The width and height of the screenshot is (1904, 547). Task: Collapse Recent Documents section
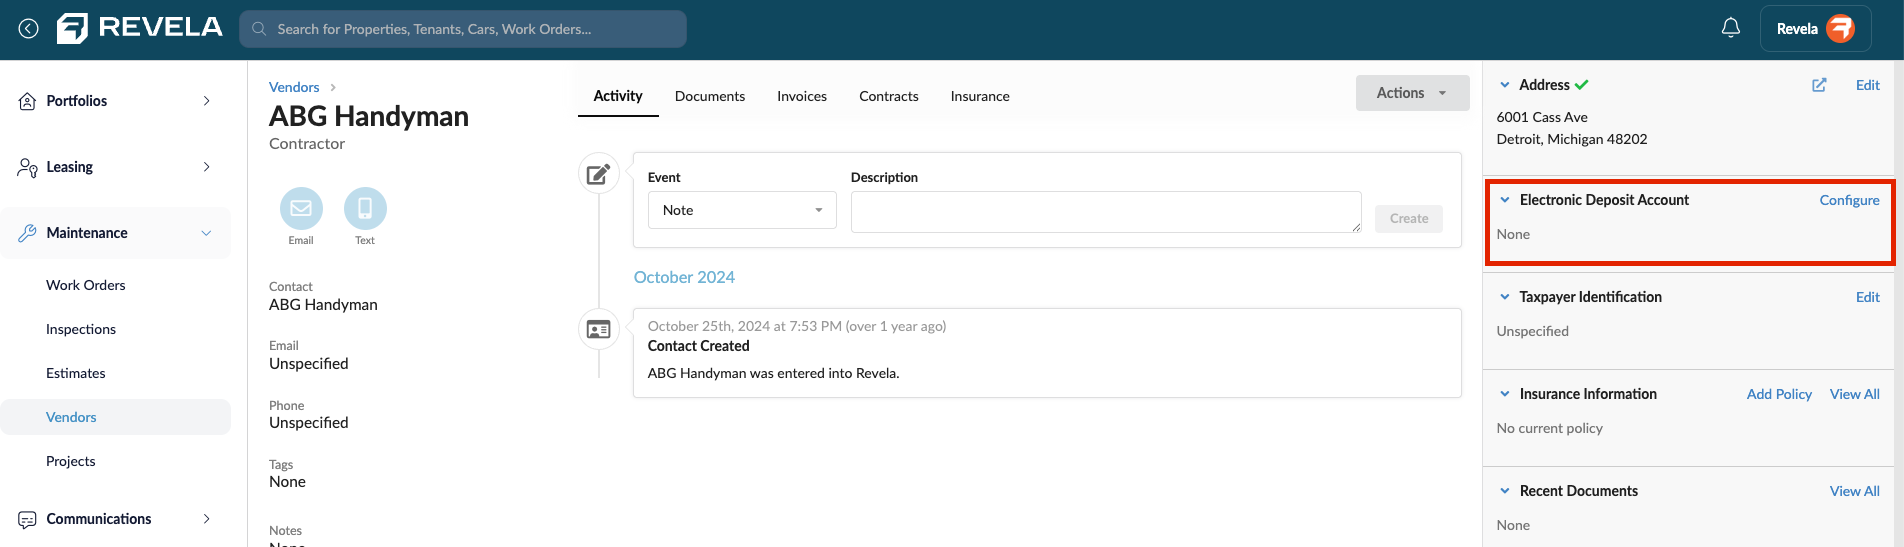(x=1505, y=491)
